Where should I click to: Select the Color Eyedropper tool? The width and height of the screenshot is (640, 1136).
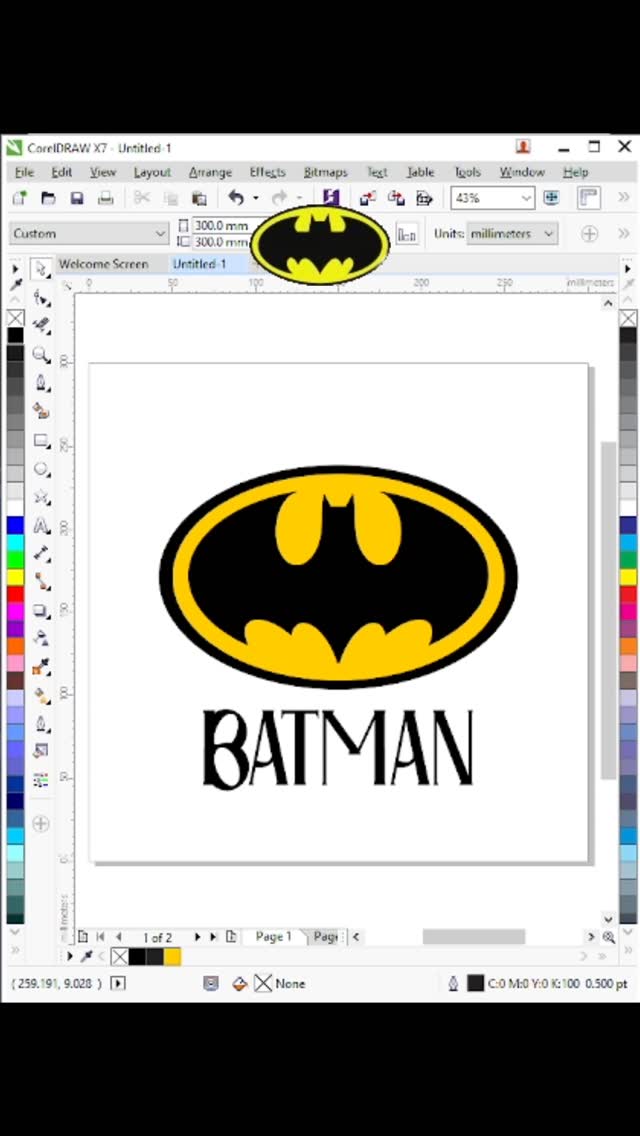pyautogui.click(x=41, y=667)
